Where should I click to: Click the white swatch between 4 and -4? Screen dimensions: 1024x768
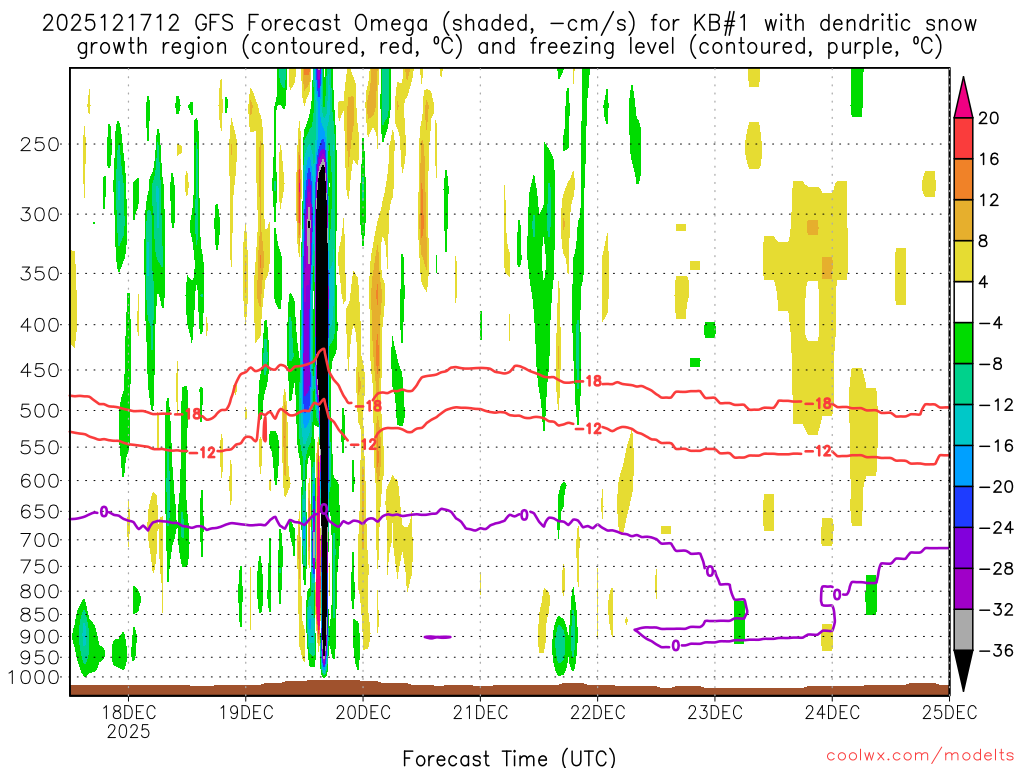(x=963, y=302)
